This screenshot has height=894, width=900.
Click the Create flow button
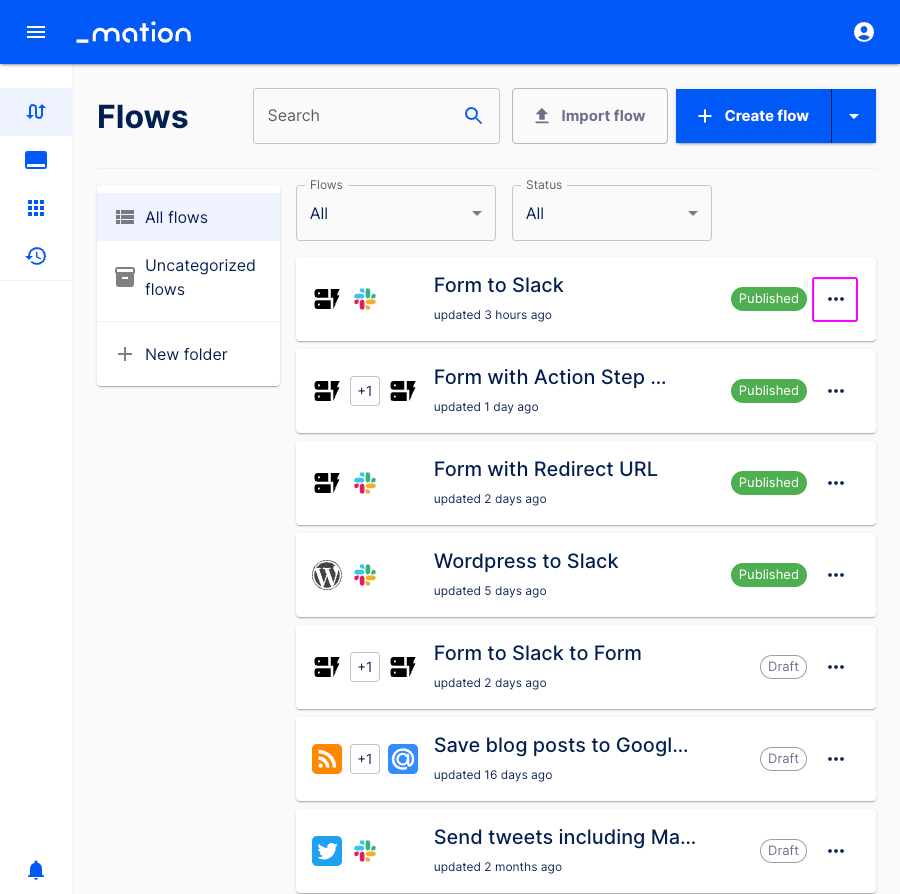pyautogui.click(x=753, y=115)
